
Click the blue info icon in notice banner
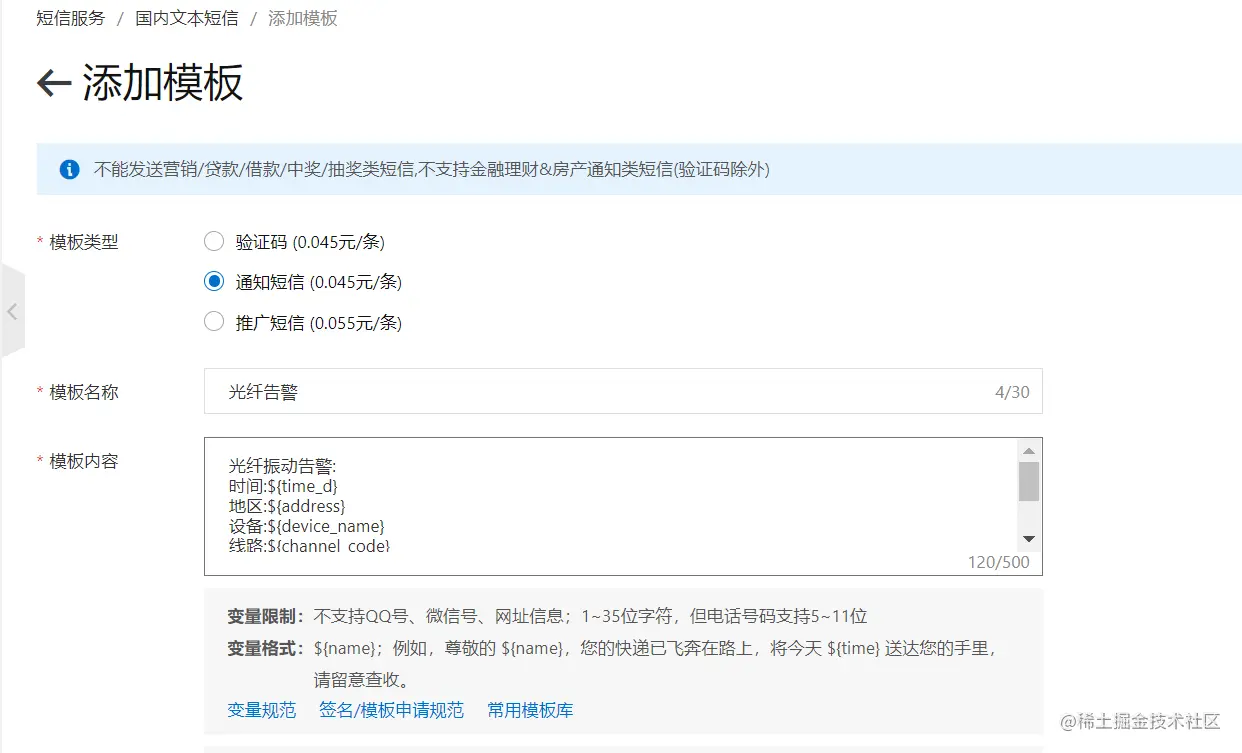[69, 169]
